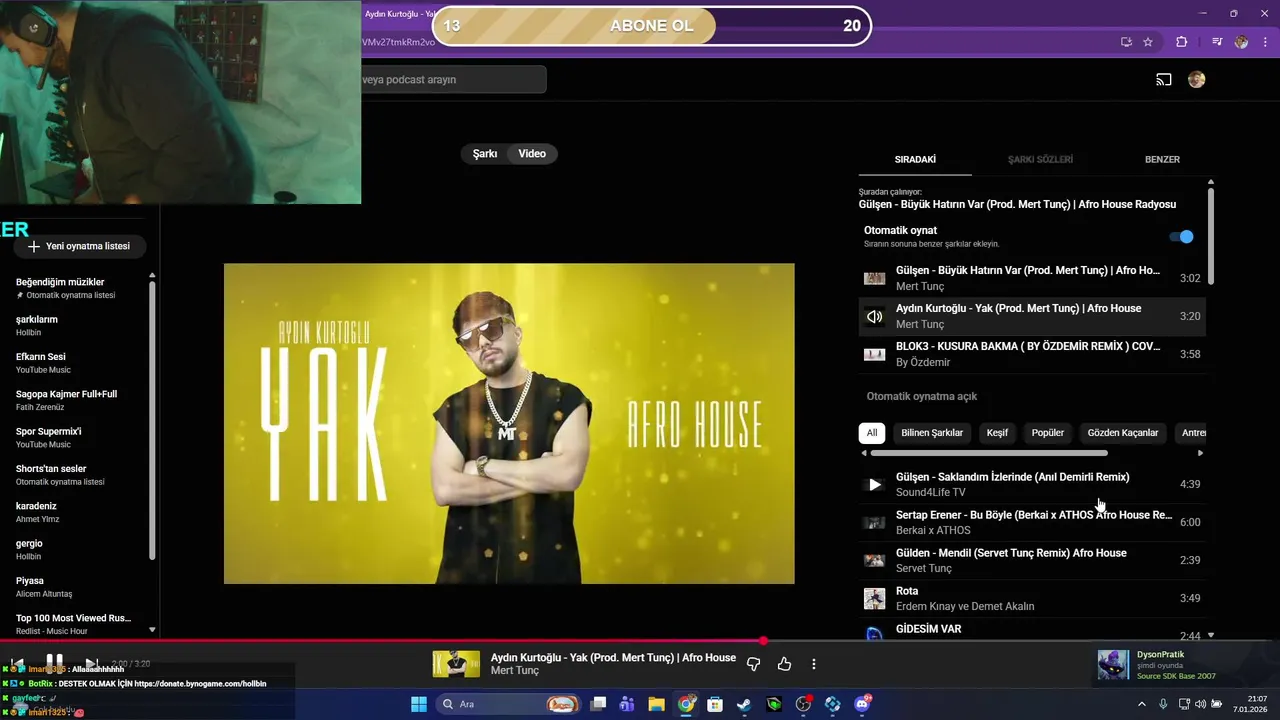The height and width of the screenshot is (720, 1280).
Task: Open the taskbar volume icon
Action: 1200,704
